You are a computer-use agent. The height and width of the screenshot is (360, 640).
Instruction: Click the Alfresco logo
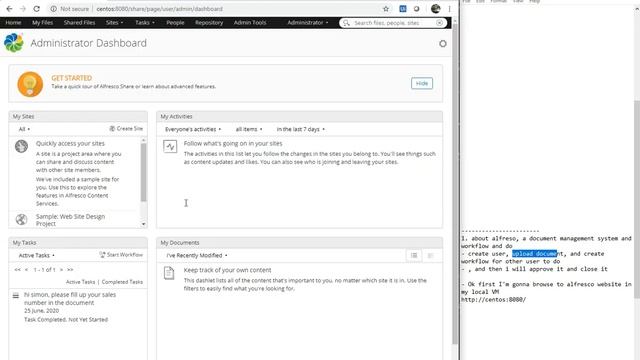point(14,43)
